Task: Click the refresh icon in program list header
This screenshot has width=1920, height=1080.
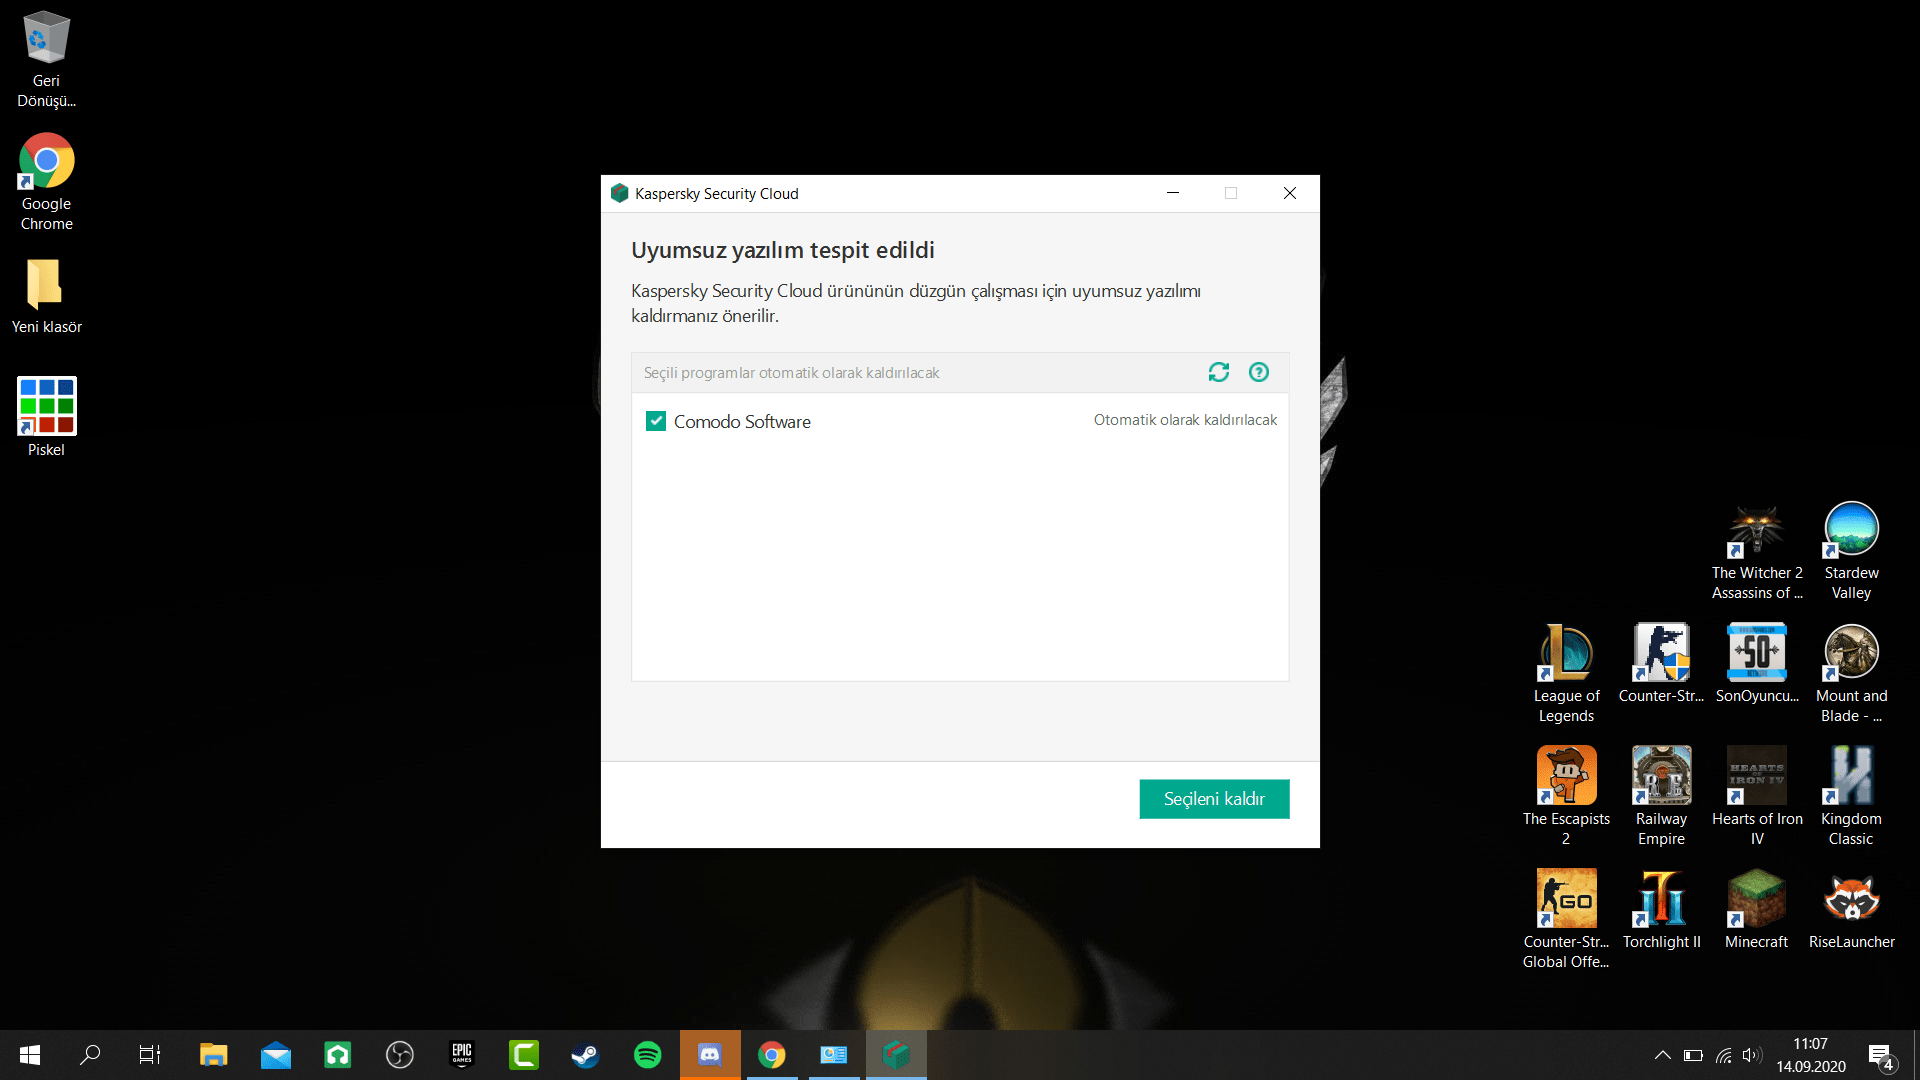Action: 1218,372
